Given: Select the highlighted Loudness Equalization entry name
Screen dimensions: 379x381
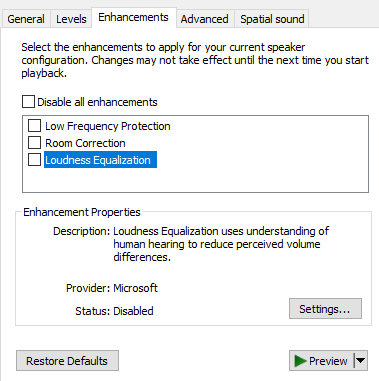Looking at the screenshot, I should point(100,160).
